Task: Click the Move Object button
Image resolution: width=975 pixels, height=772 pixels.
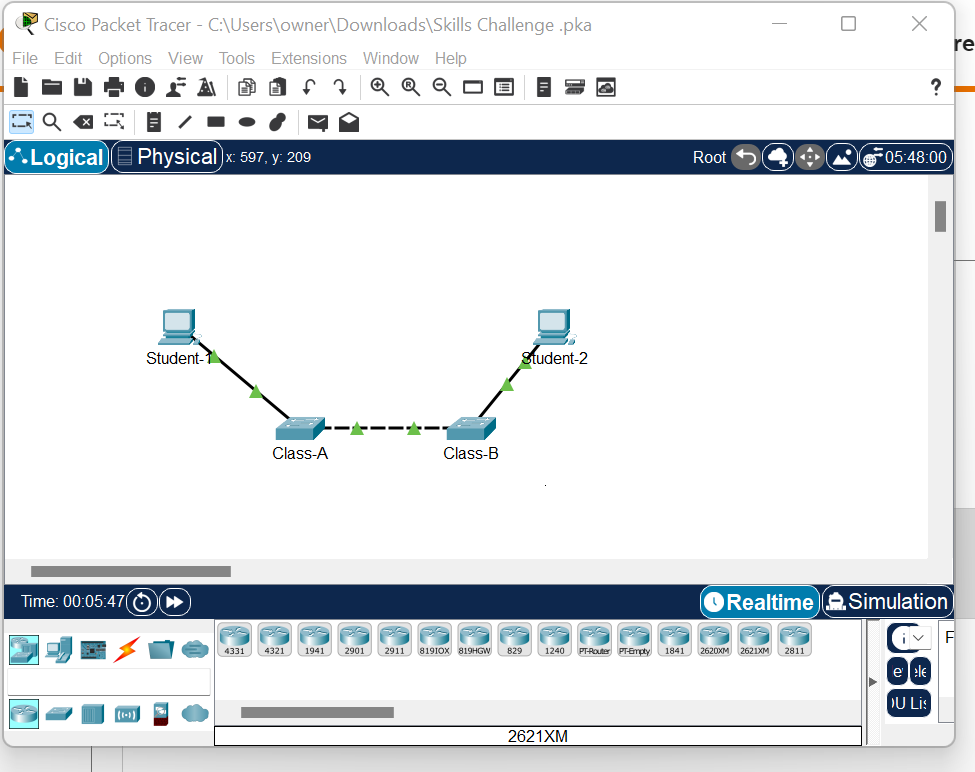Action: point(810,157)
